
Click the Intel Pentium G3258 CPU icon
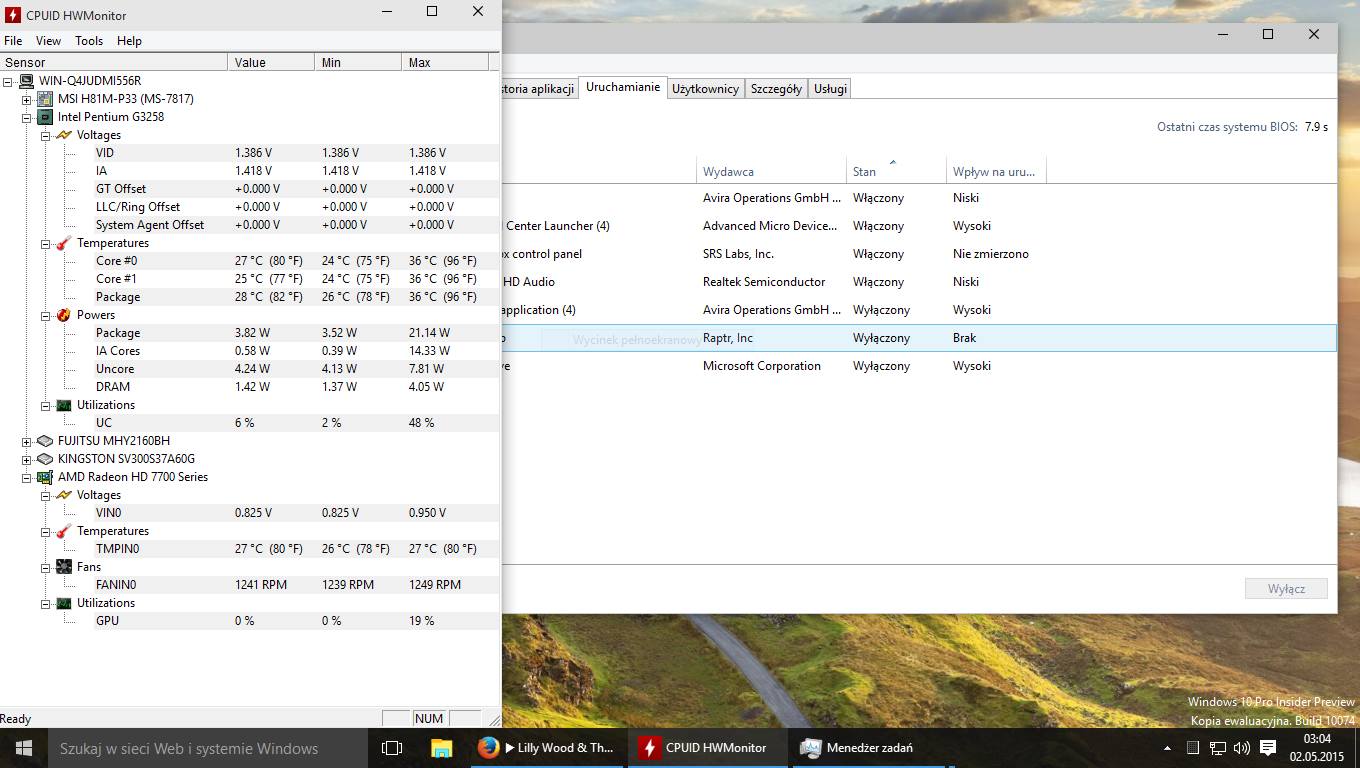[45, 117]
